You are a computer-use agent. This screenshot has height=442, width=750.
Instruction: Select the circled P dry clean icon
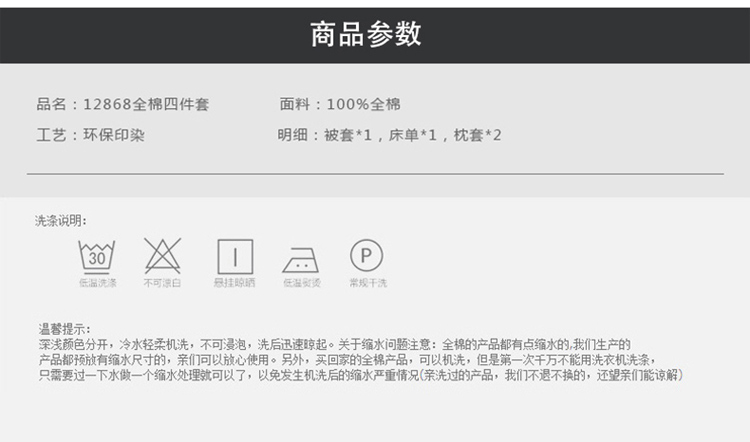(367, 256)
